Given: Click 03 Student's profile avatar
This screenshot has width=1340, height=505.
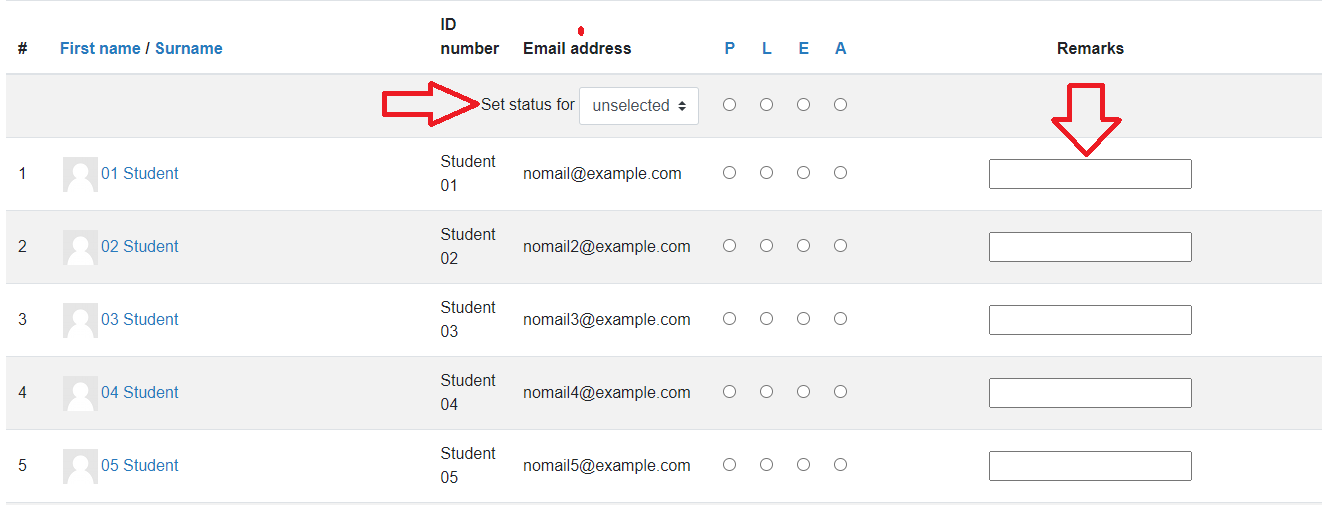Looking at the screenshot, I should click(80, 320).
